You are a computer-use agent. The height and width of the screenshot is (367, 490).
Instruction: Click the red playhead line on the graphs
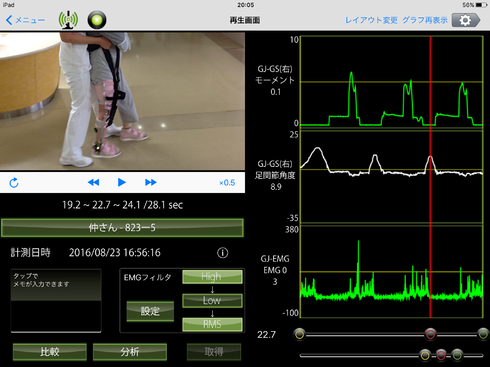click(430, 177)
